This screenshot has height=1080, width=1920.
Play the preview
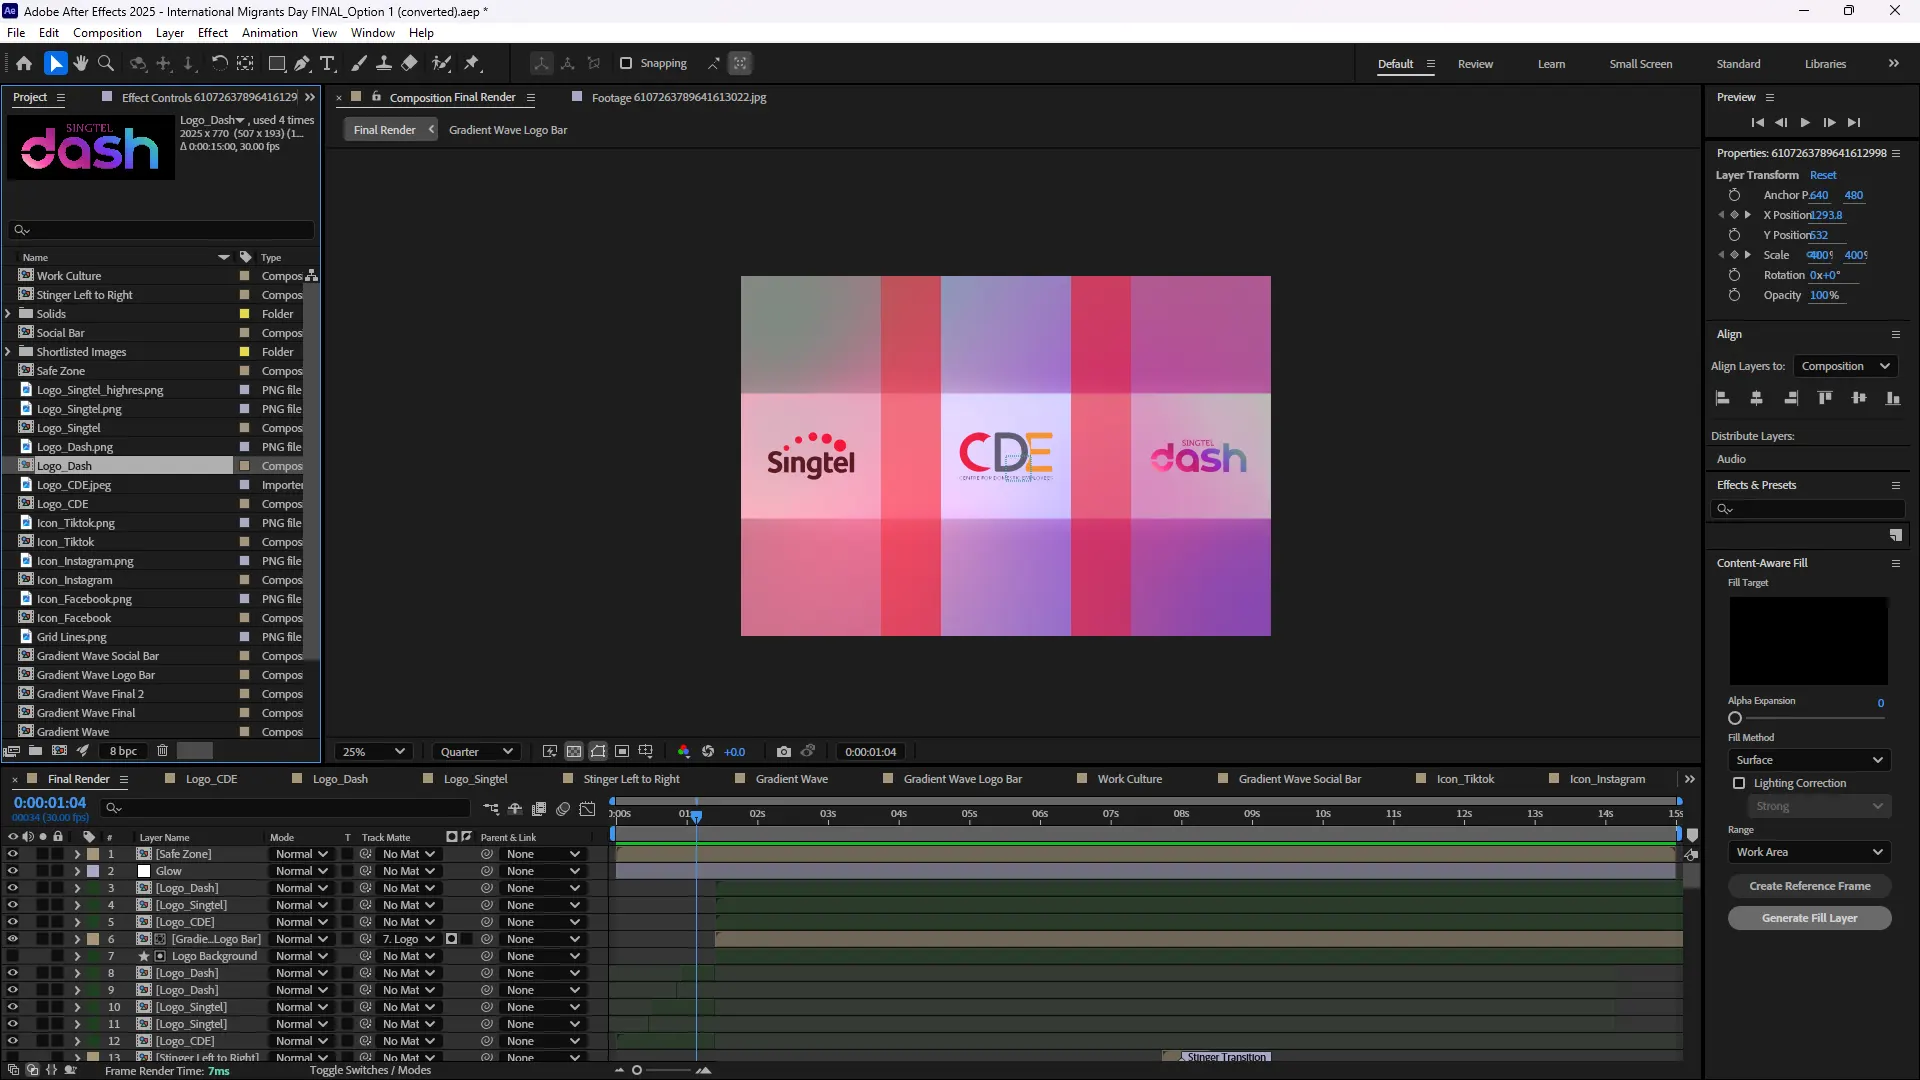(1805, 122)
